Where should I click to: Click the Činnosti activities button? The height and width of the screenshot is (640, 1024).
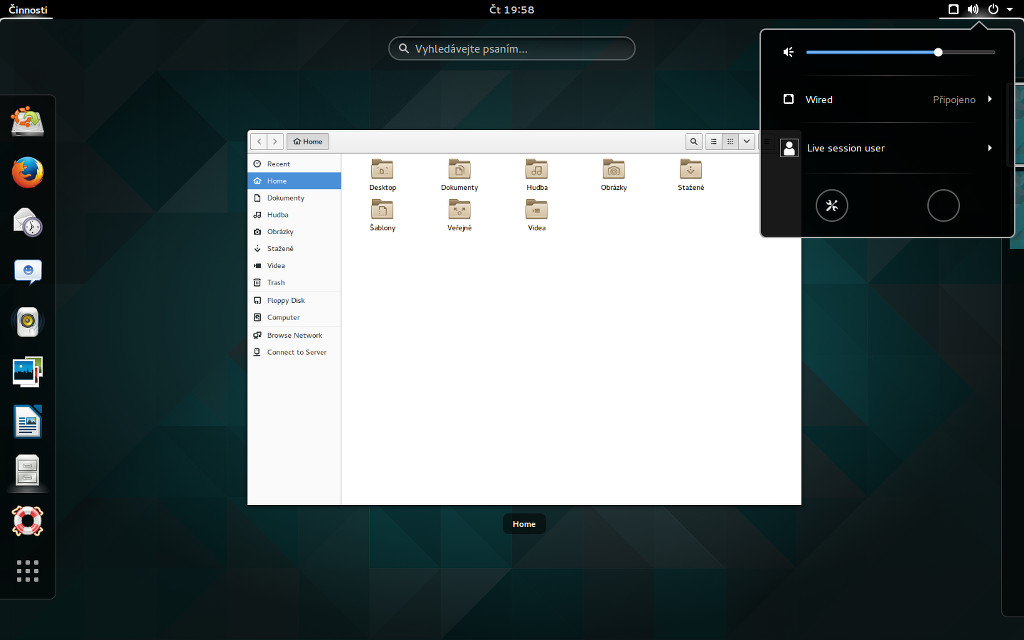pos(27,9)
